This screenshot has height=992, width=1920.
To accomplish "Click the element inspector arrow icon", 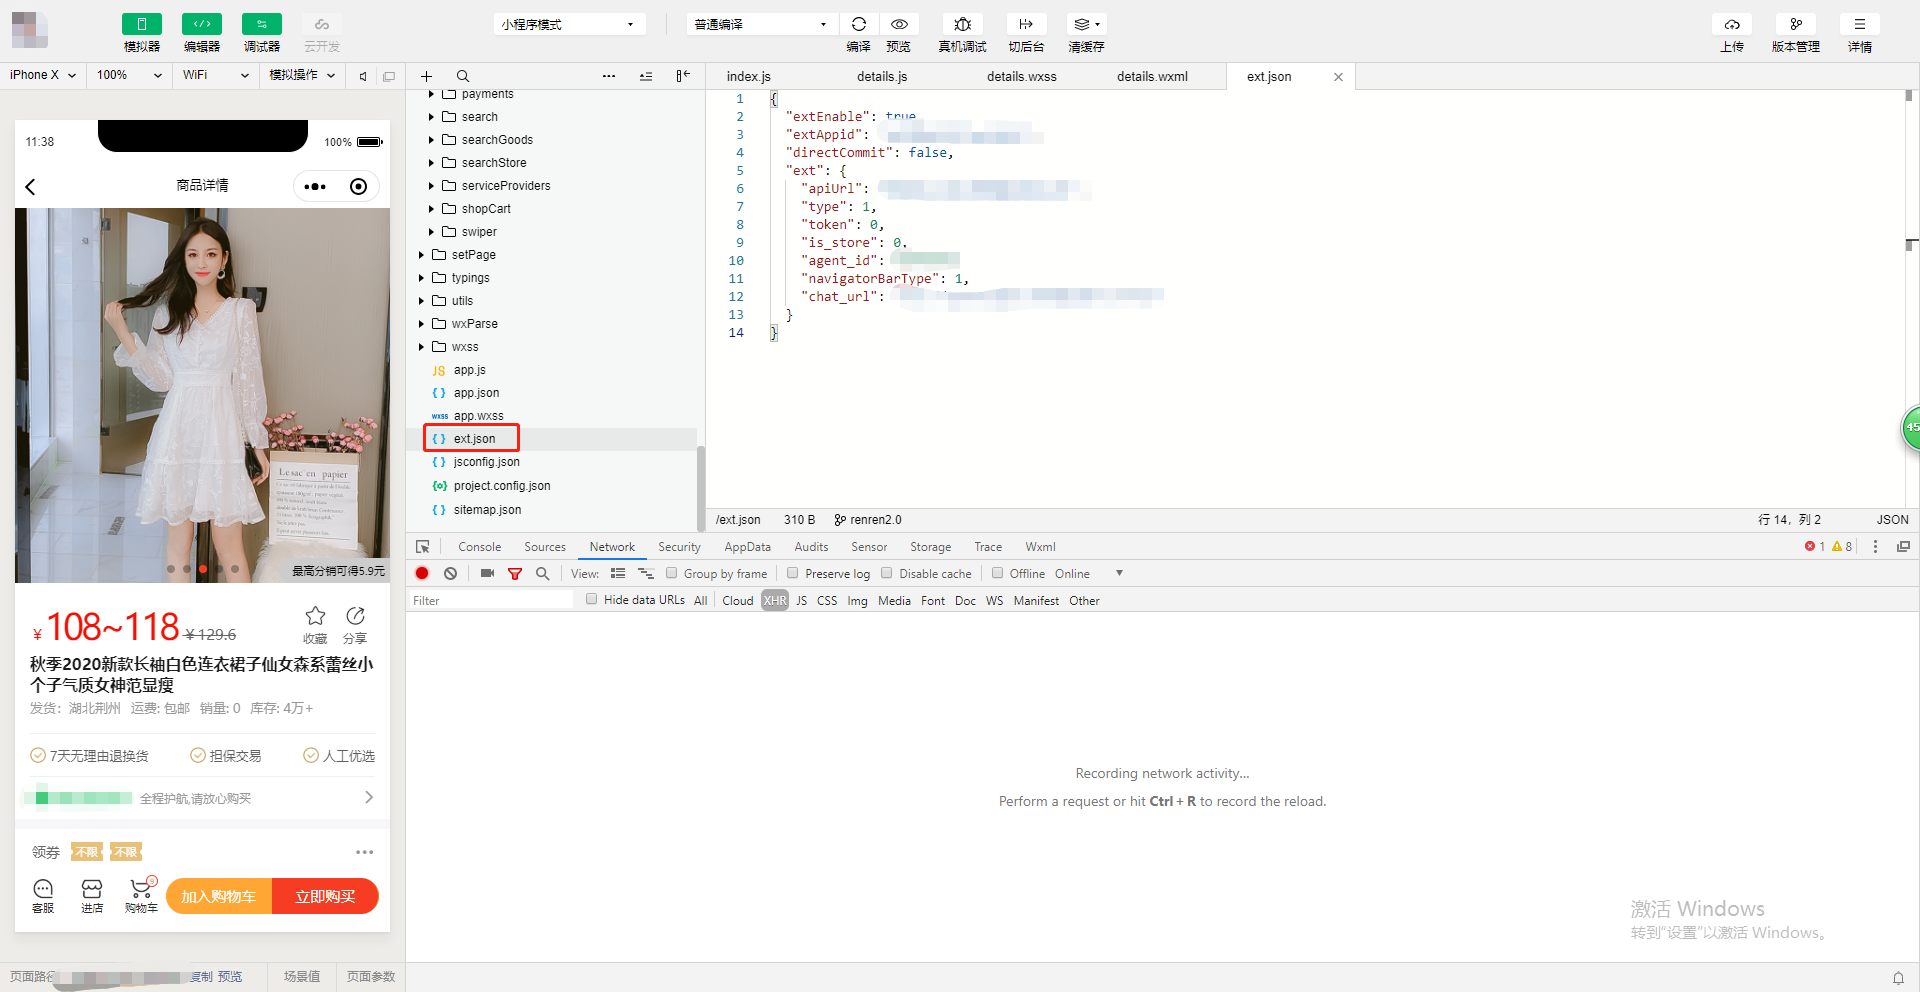I will coord(423,547).
